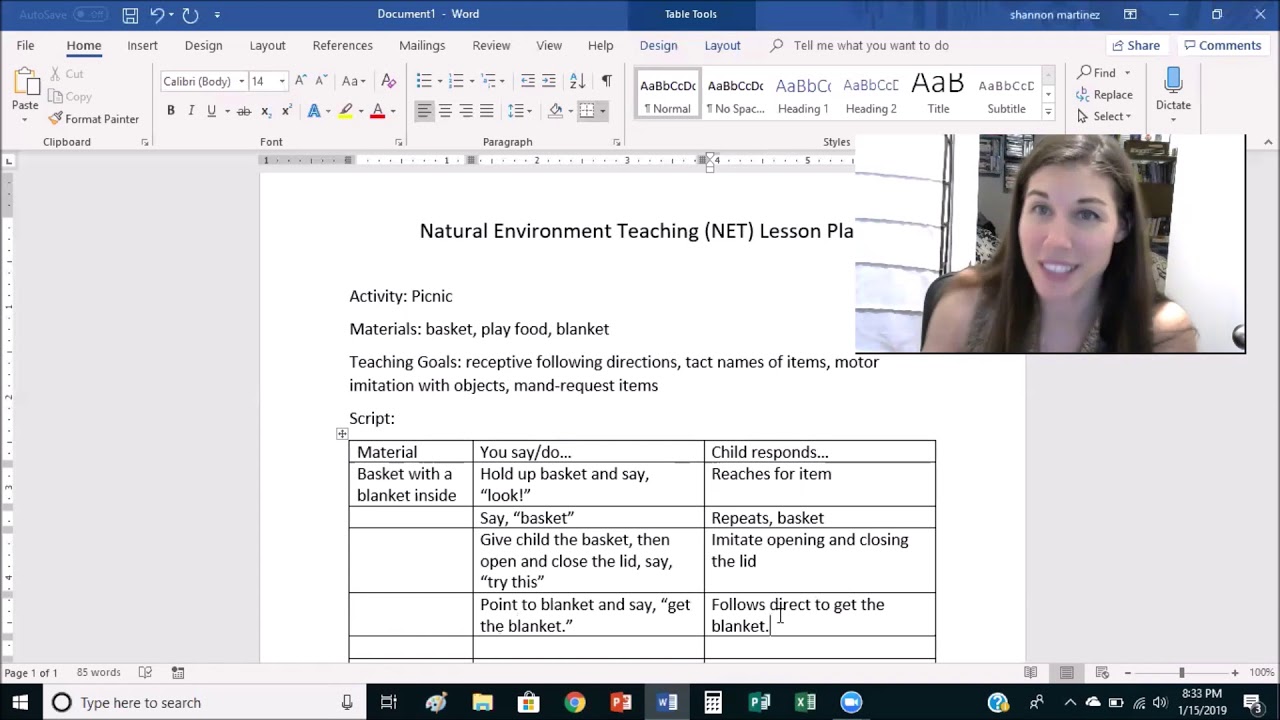Click Dictate microphone icon
Screen dimensions: 1280x720
click(1174, 81)
